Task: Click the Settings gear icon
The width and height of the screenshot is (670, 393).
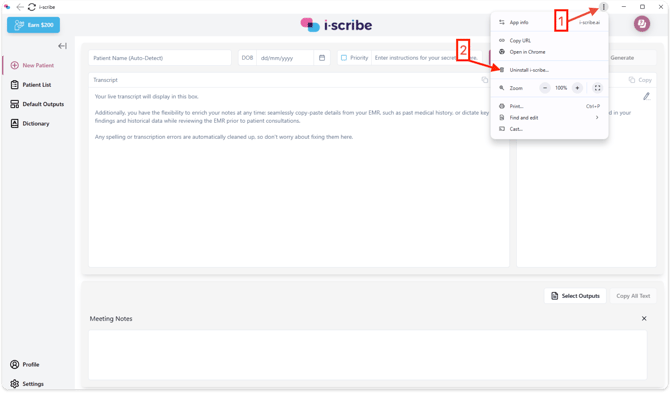Action: point(15,384)
